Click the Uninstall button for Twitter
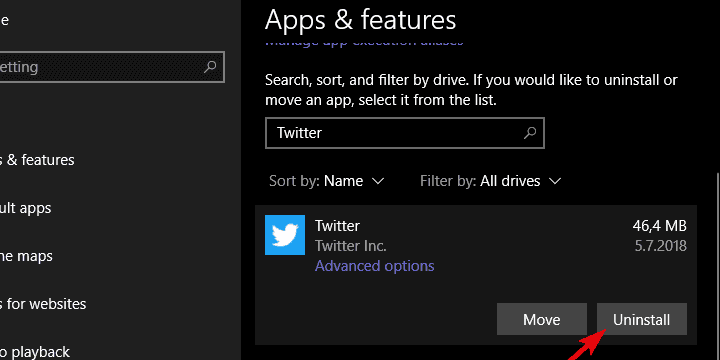The image size is (720, 360). [x=641, y=319]
